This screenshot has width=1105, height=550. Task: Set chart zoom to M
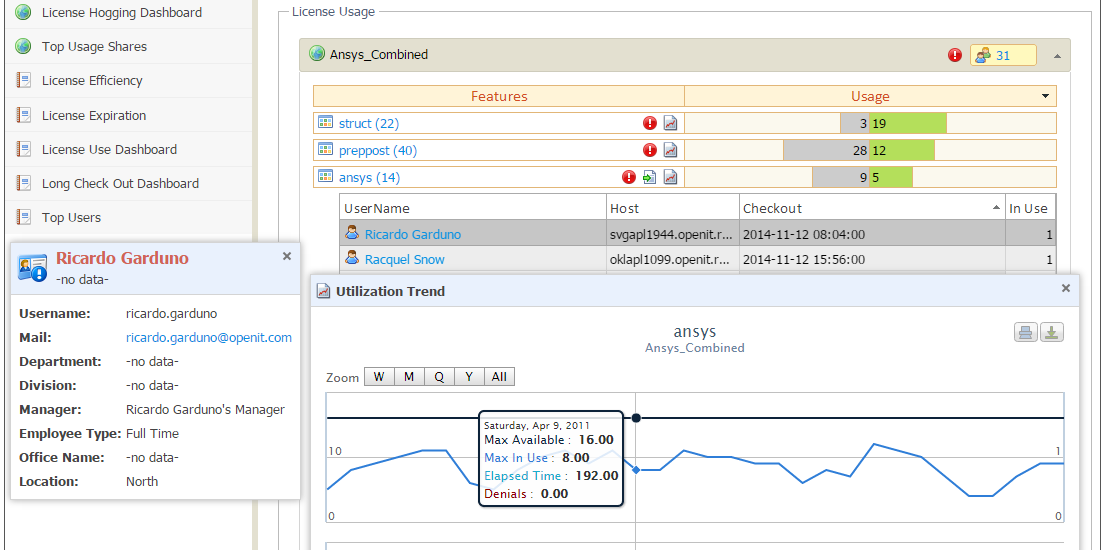point(409,377)
